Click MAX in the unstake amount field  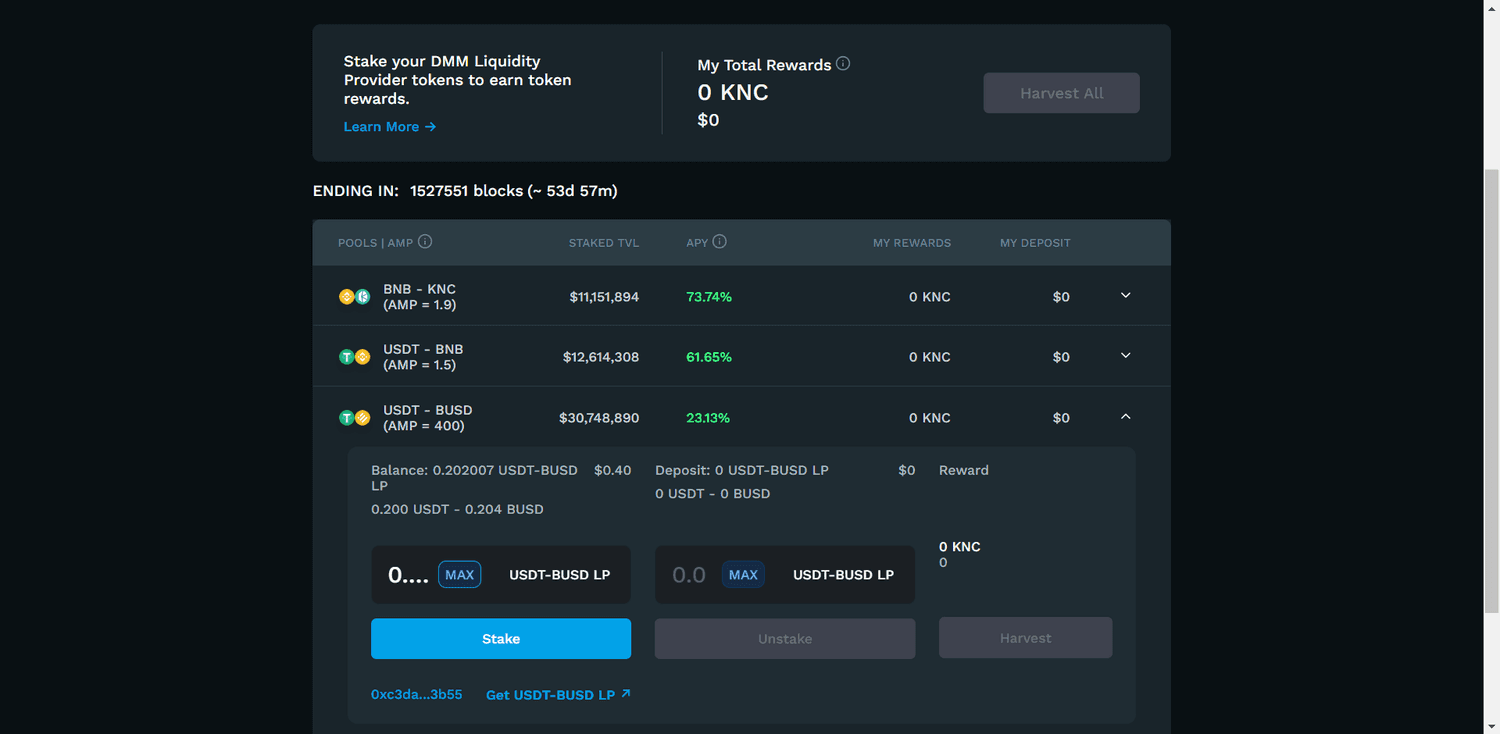click(x=743, y=575)
